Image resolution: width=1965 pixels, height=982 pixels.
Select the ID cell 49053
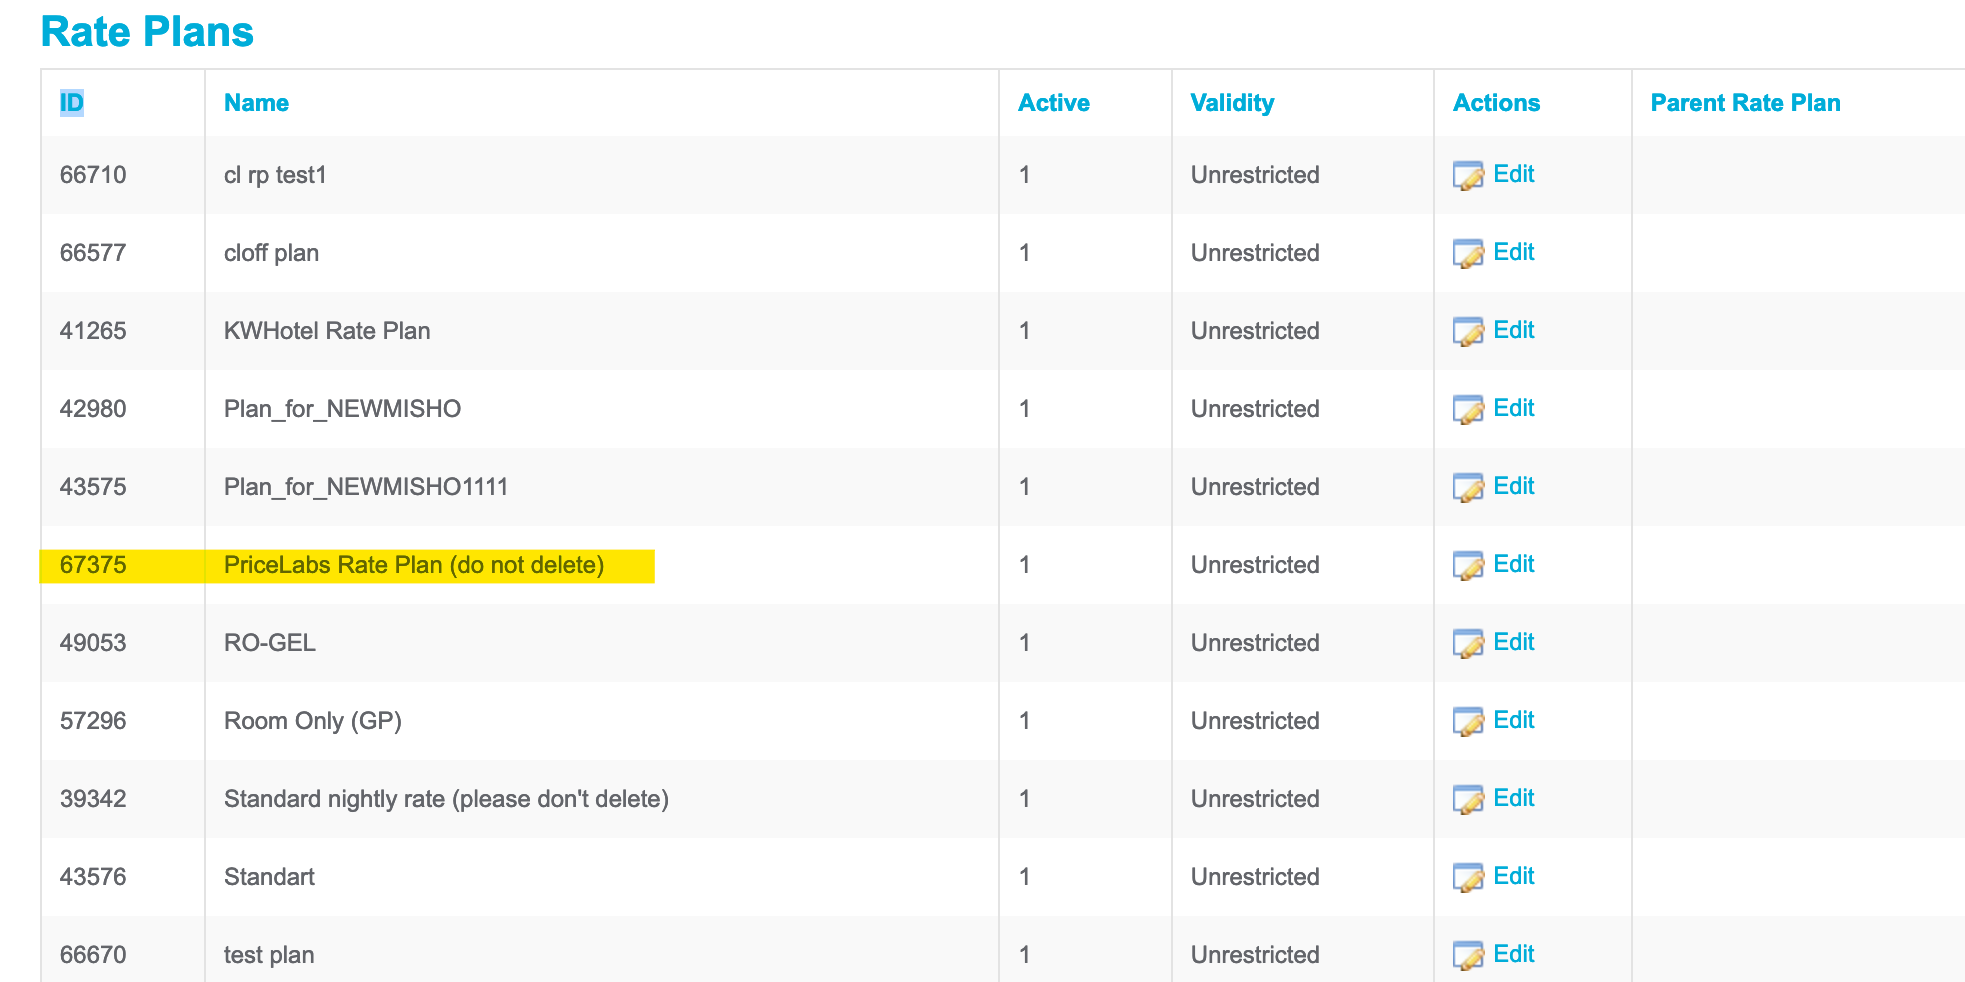pyautogui.click(x=93, y=643)
